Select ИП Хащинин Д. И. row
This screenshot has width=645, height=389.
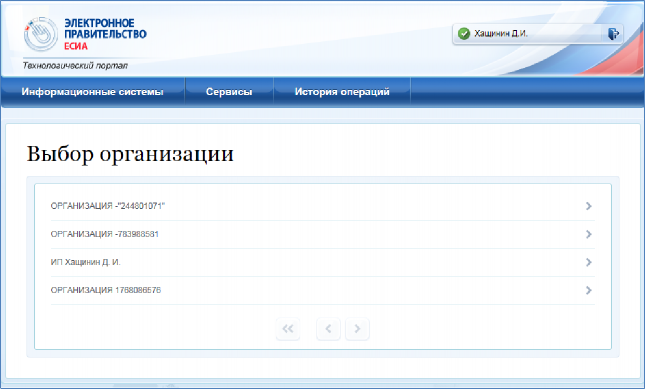(x=322, y=262)
